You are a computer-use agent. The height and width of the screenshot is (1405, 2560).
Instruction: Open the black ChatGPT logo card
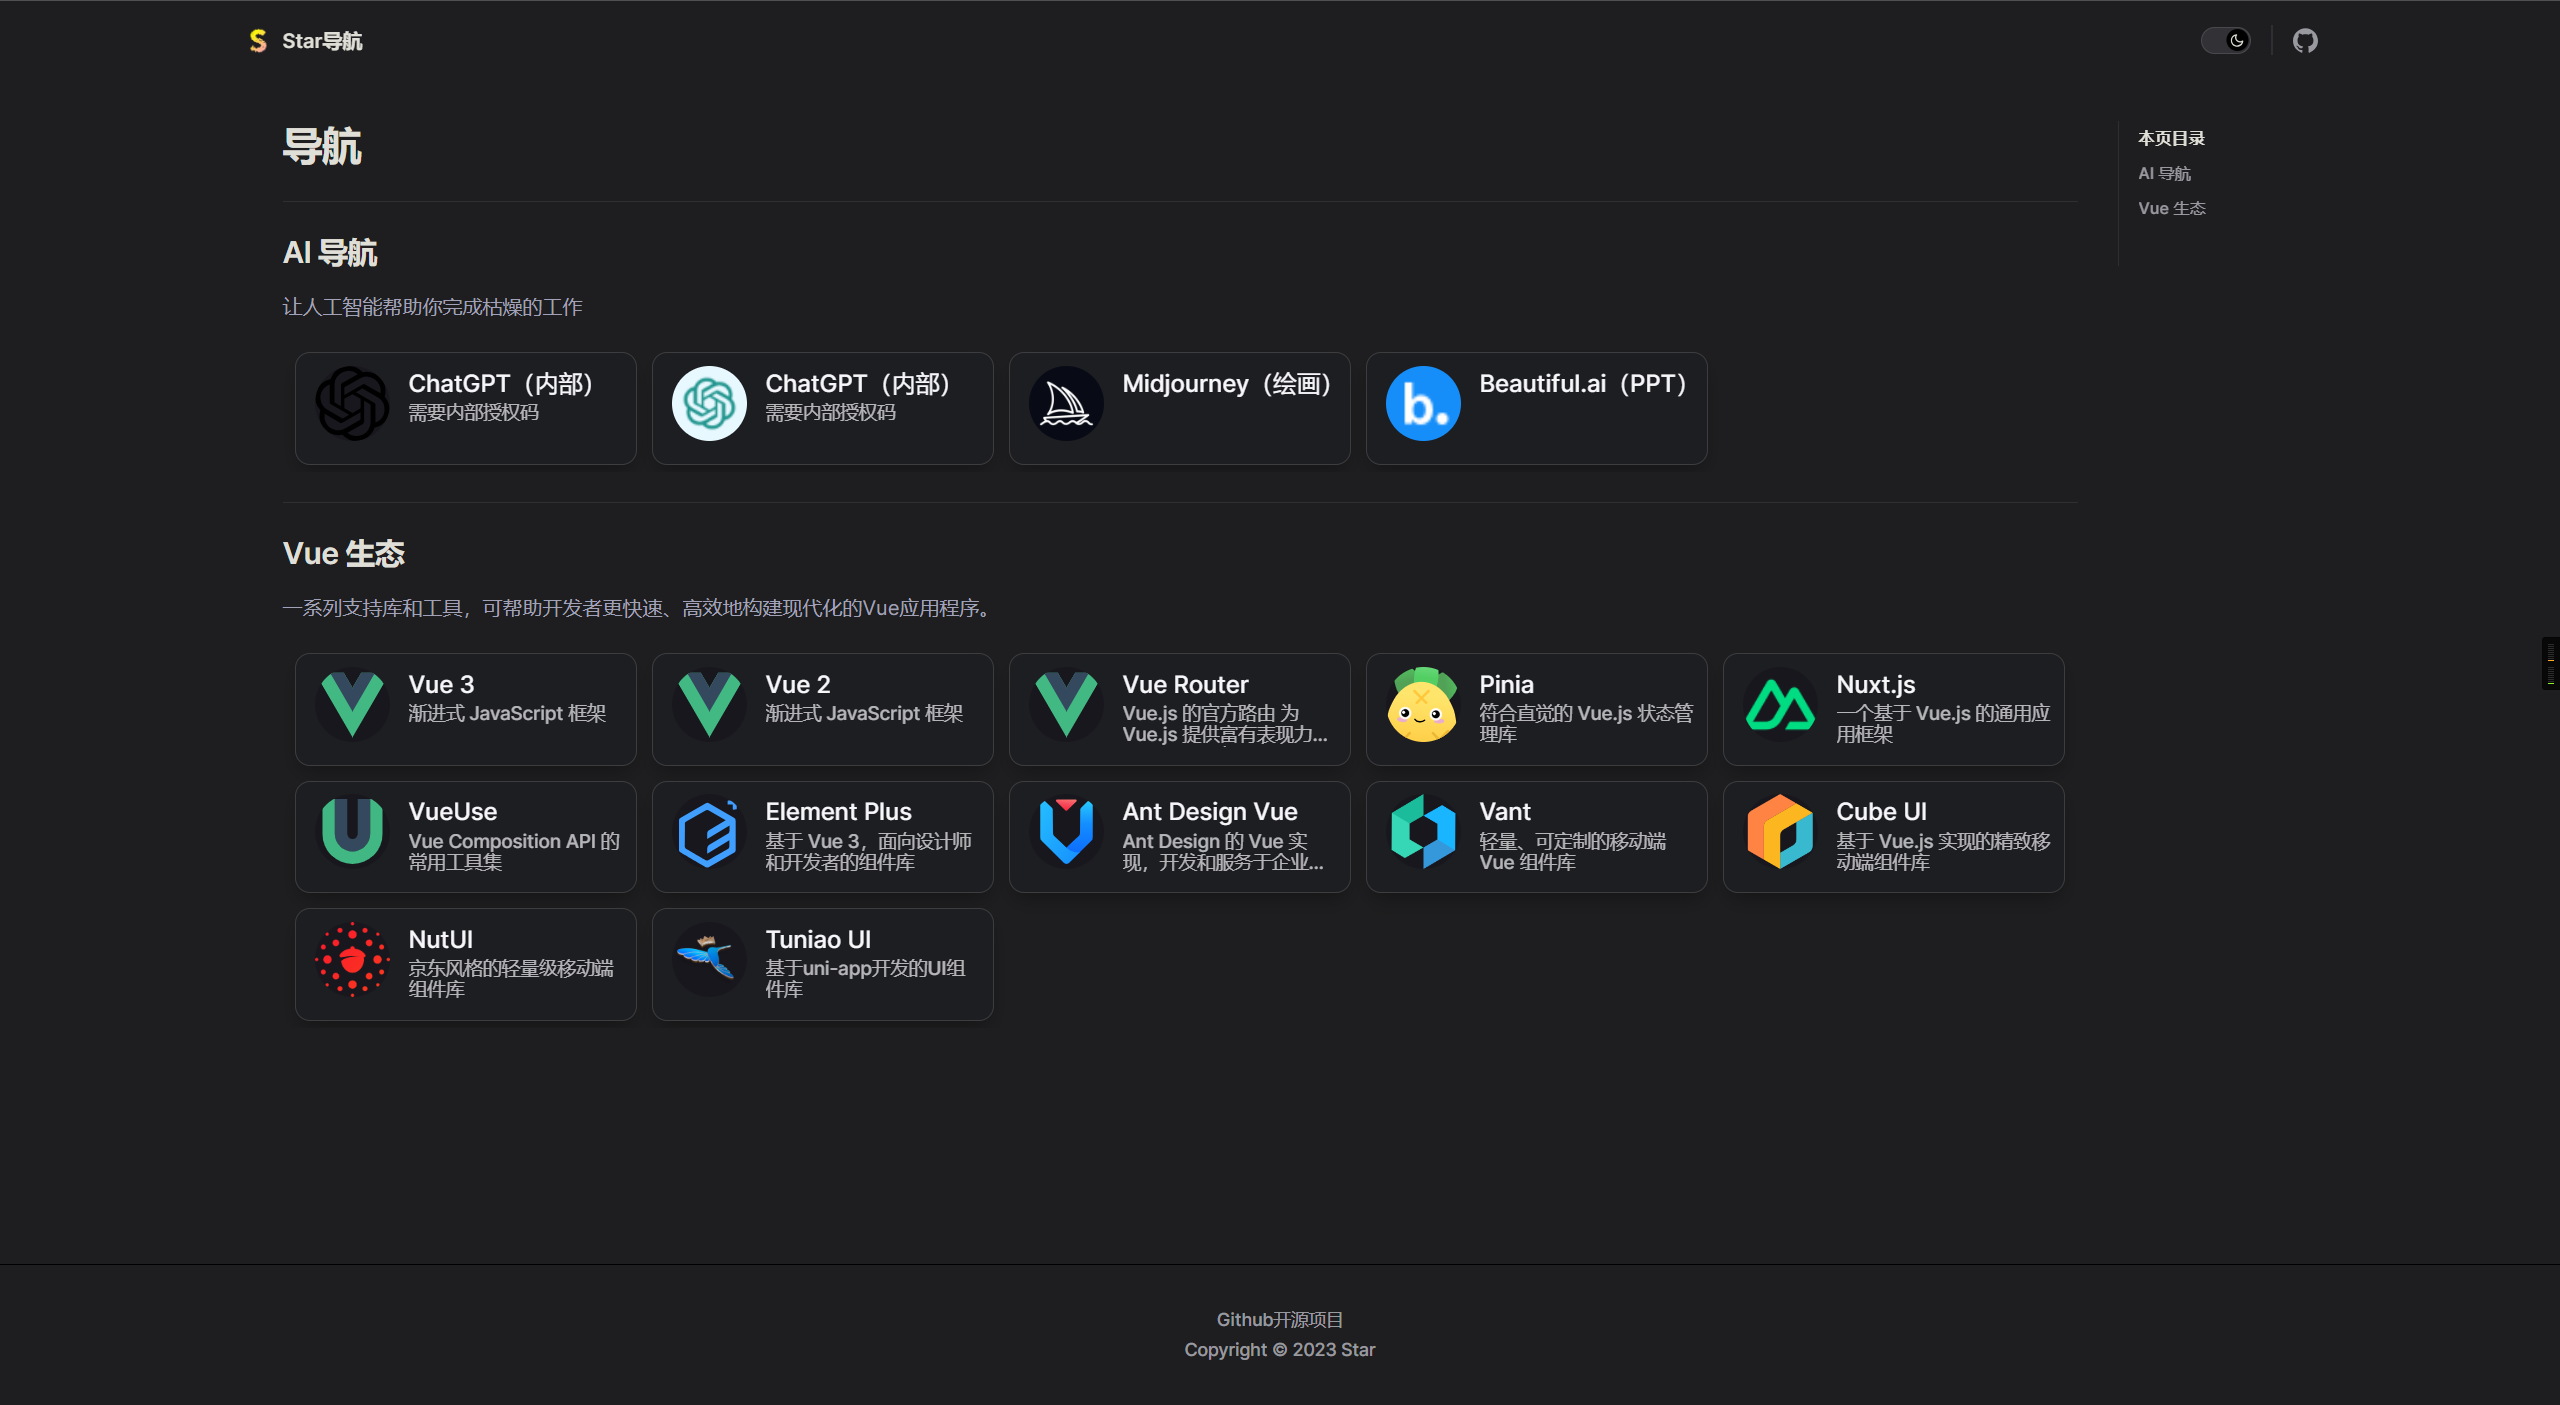point(465,408)
